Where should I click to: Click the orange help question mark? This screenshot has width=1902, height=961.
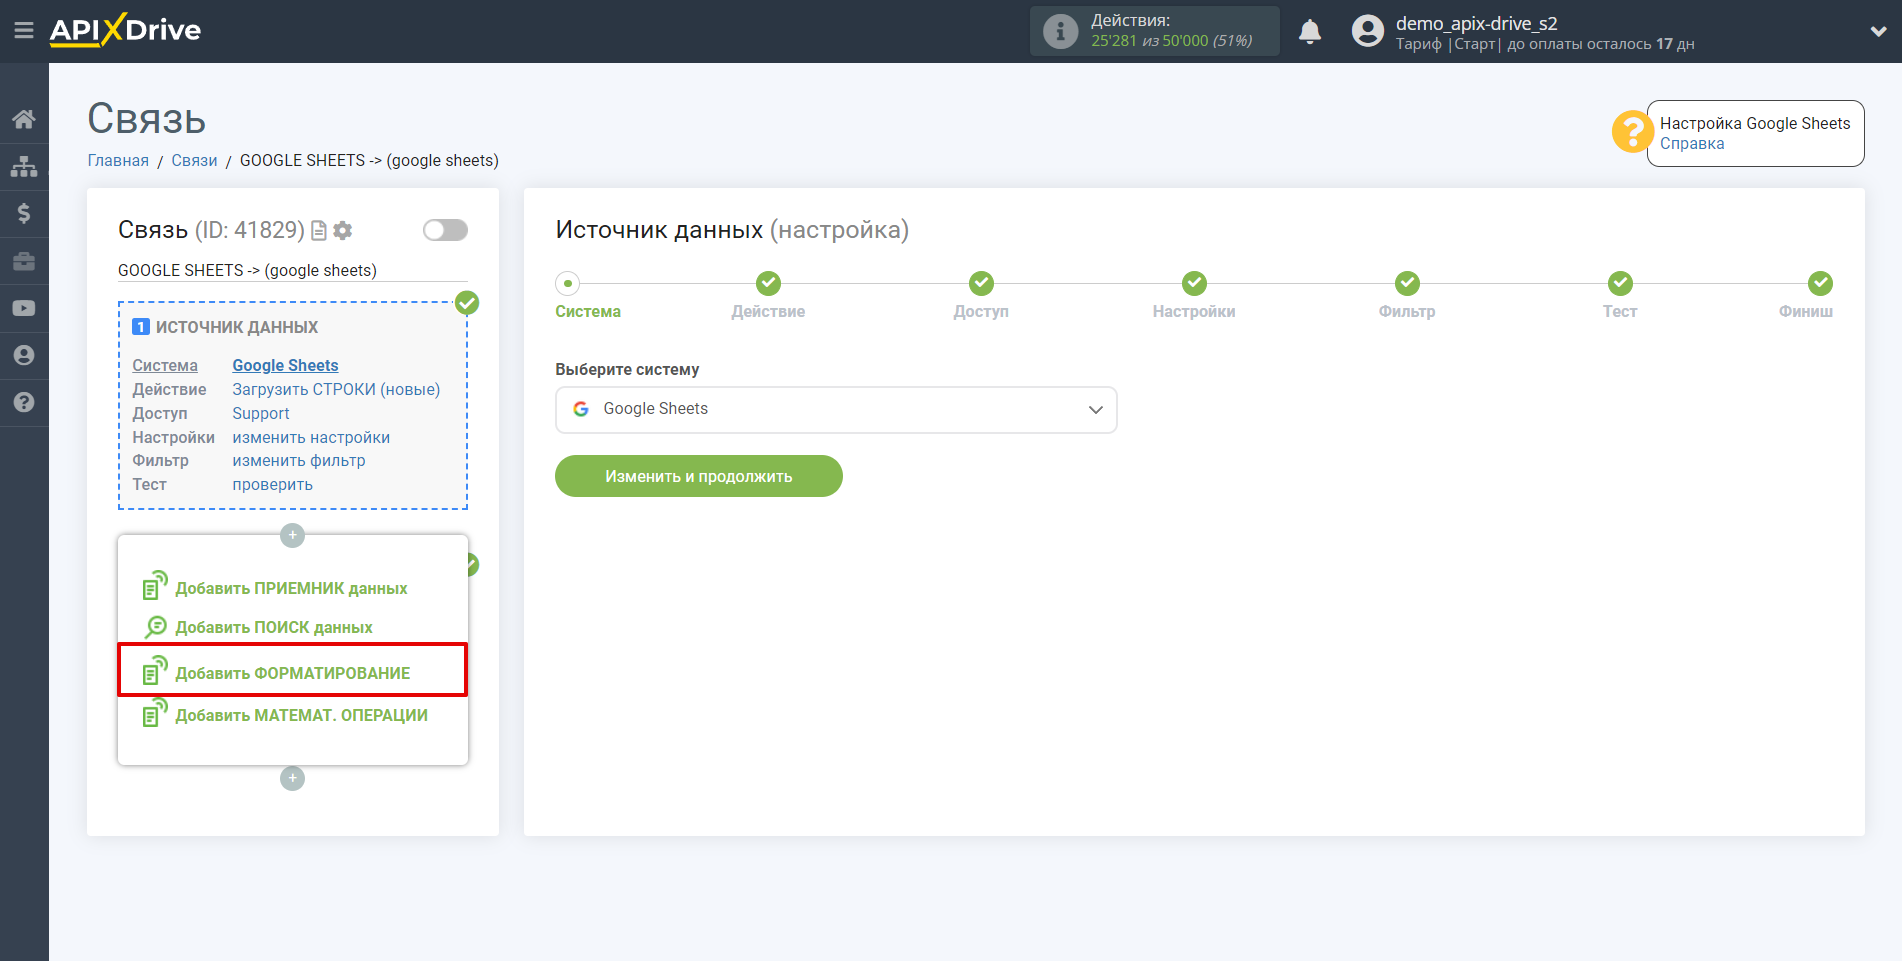point(1632,132)
